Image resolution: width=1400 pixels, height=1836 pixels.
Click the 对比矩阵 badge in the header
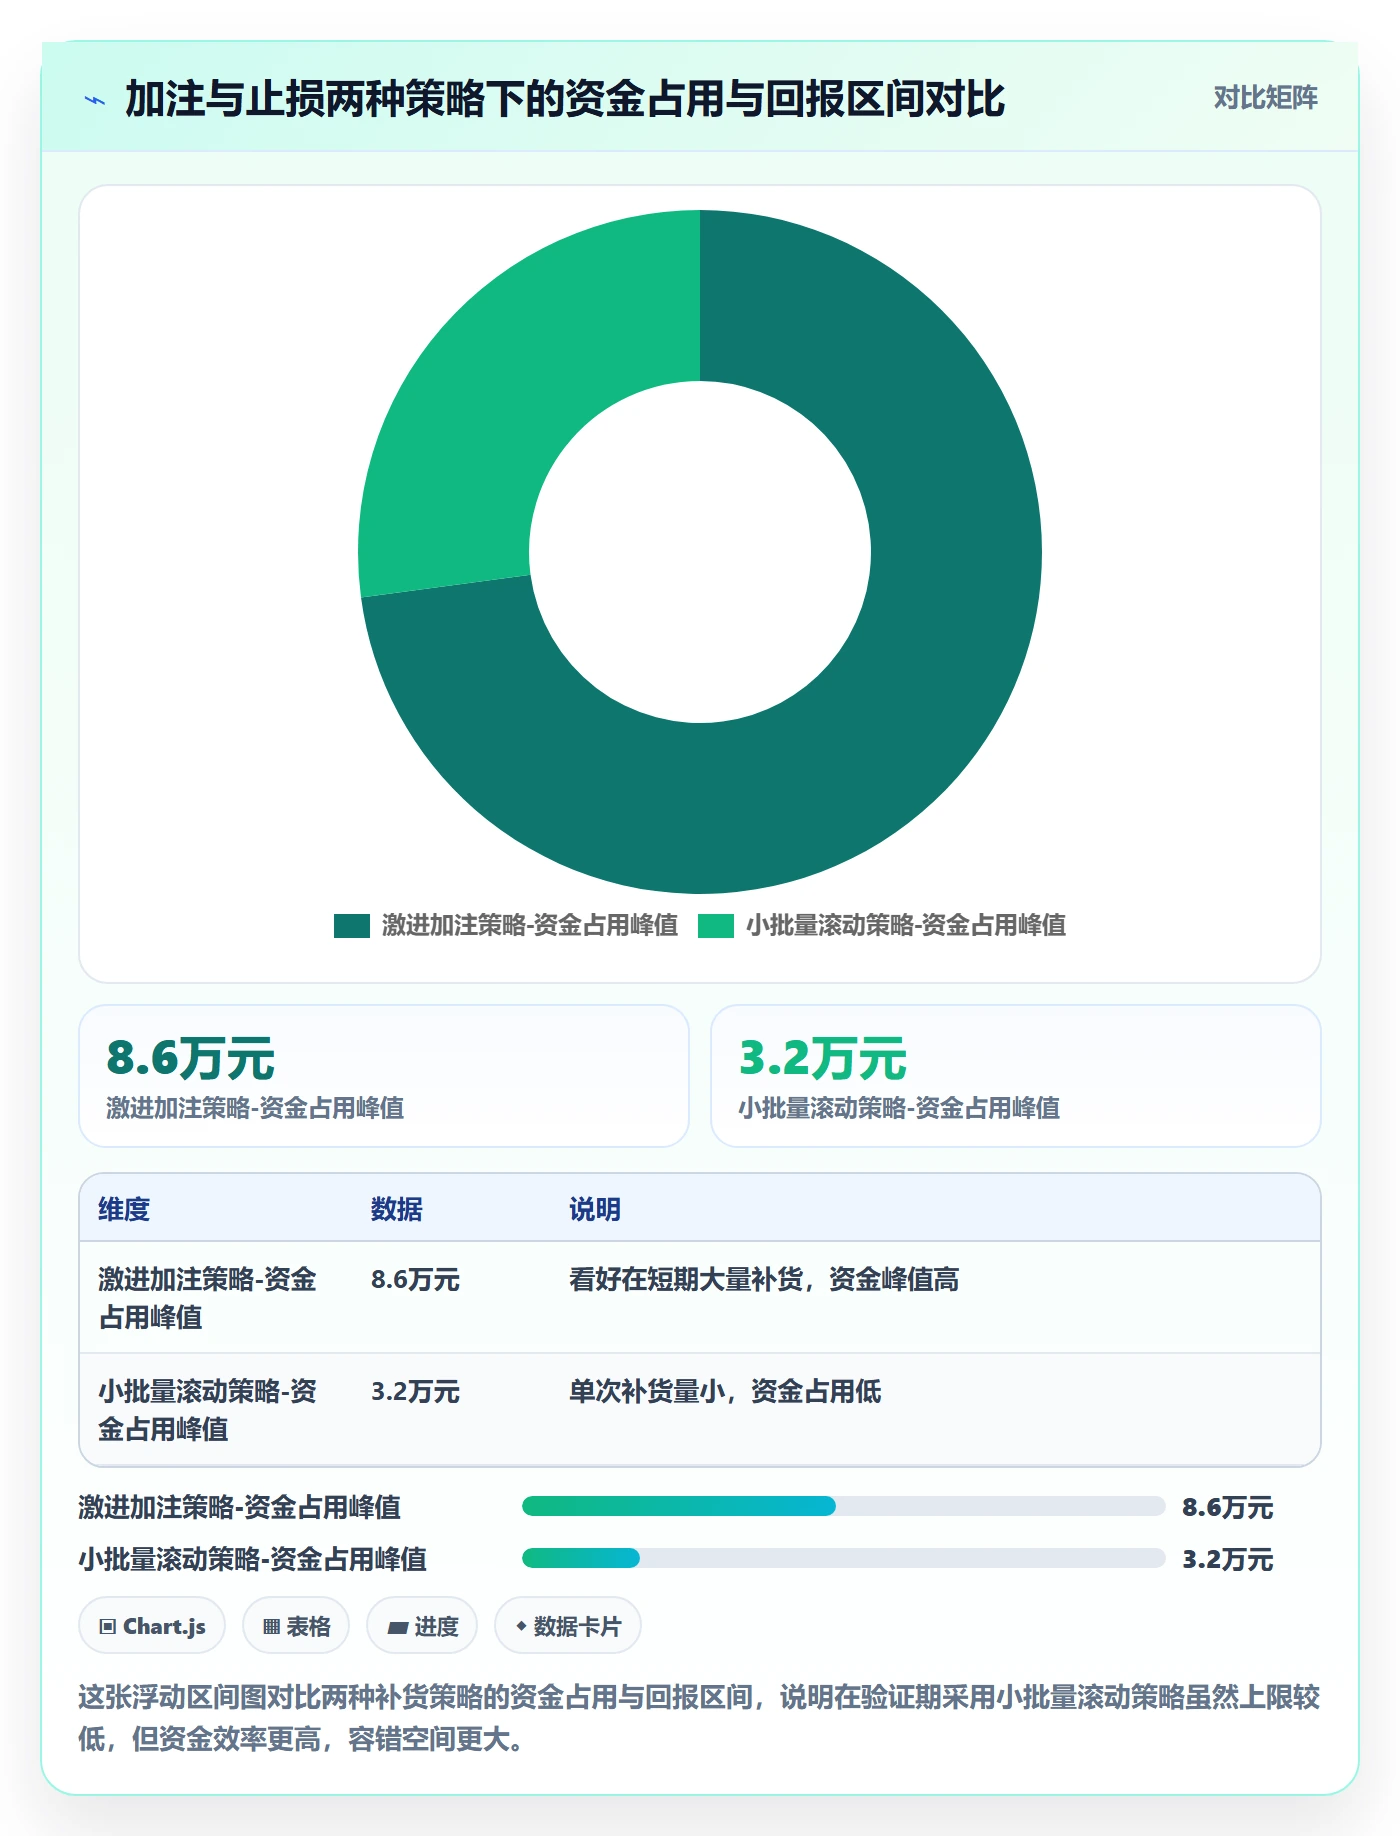[1265, 98]
